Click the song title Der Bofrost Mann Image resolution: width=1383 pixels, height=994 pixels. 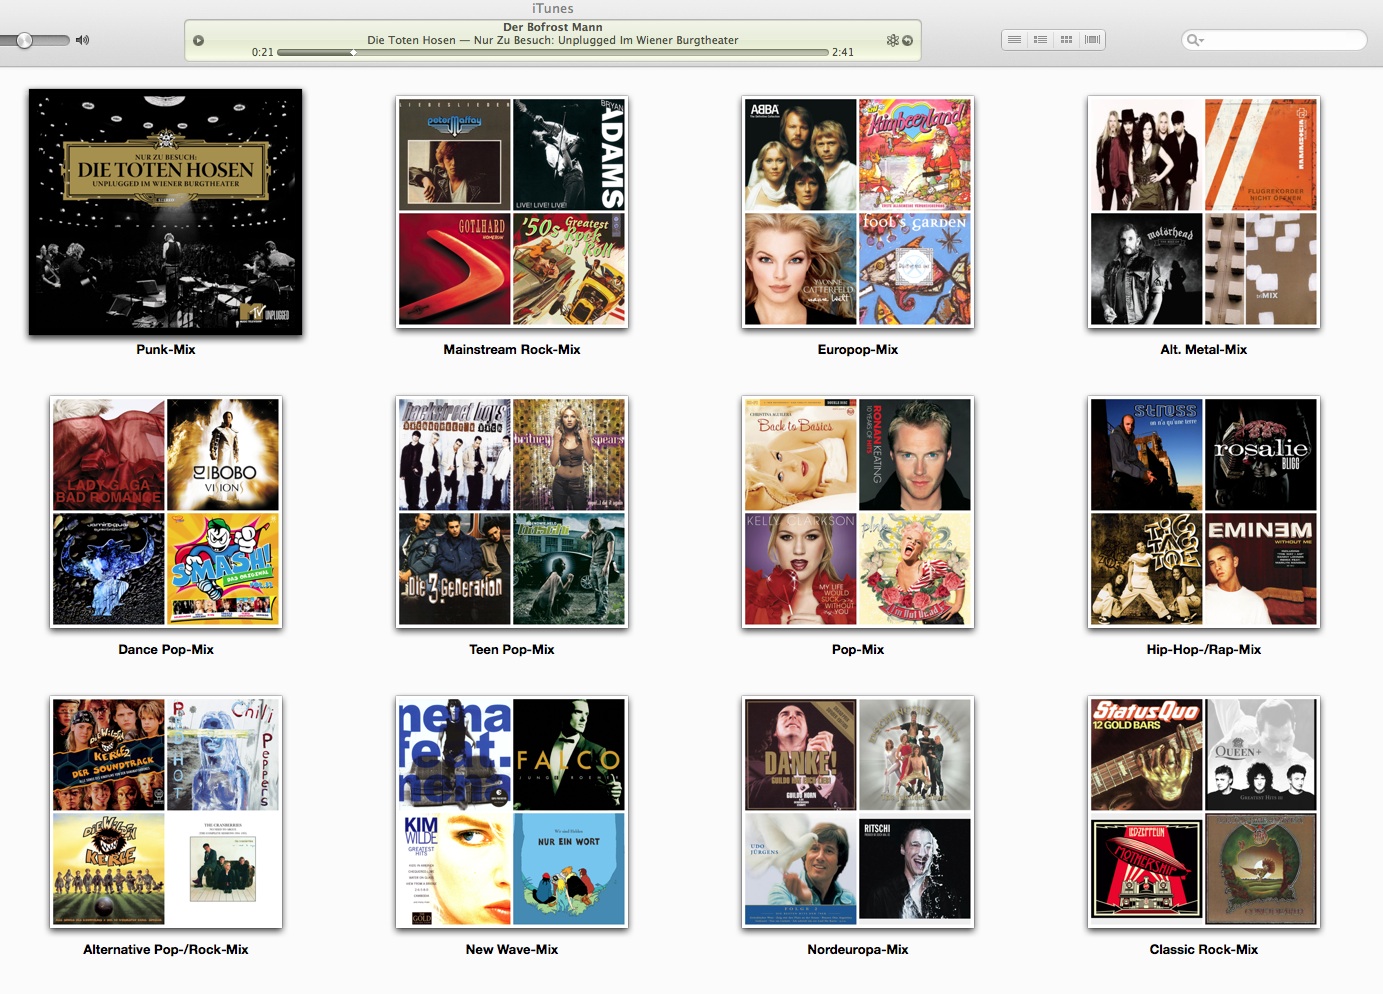[553, 27]
